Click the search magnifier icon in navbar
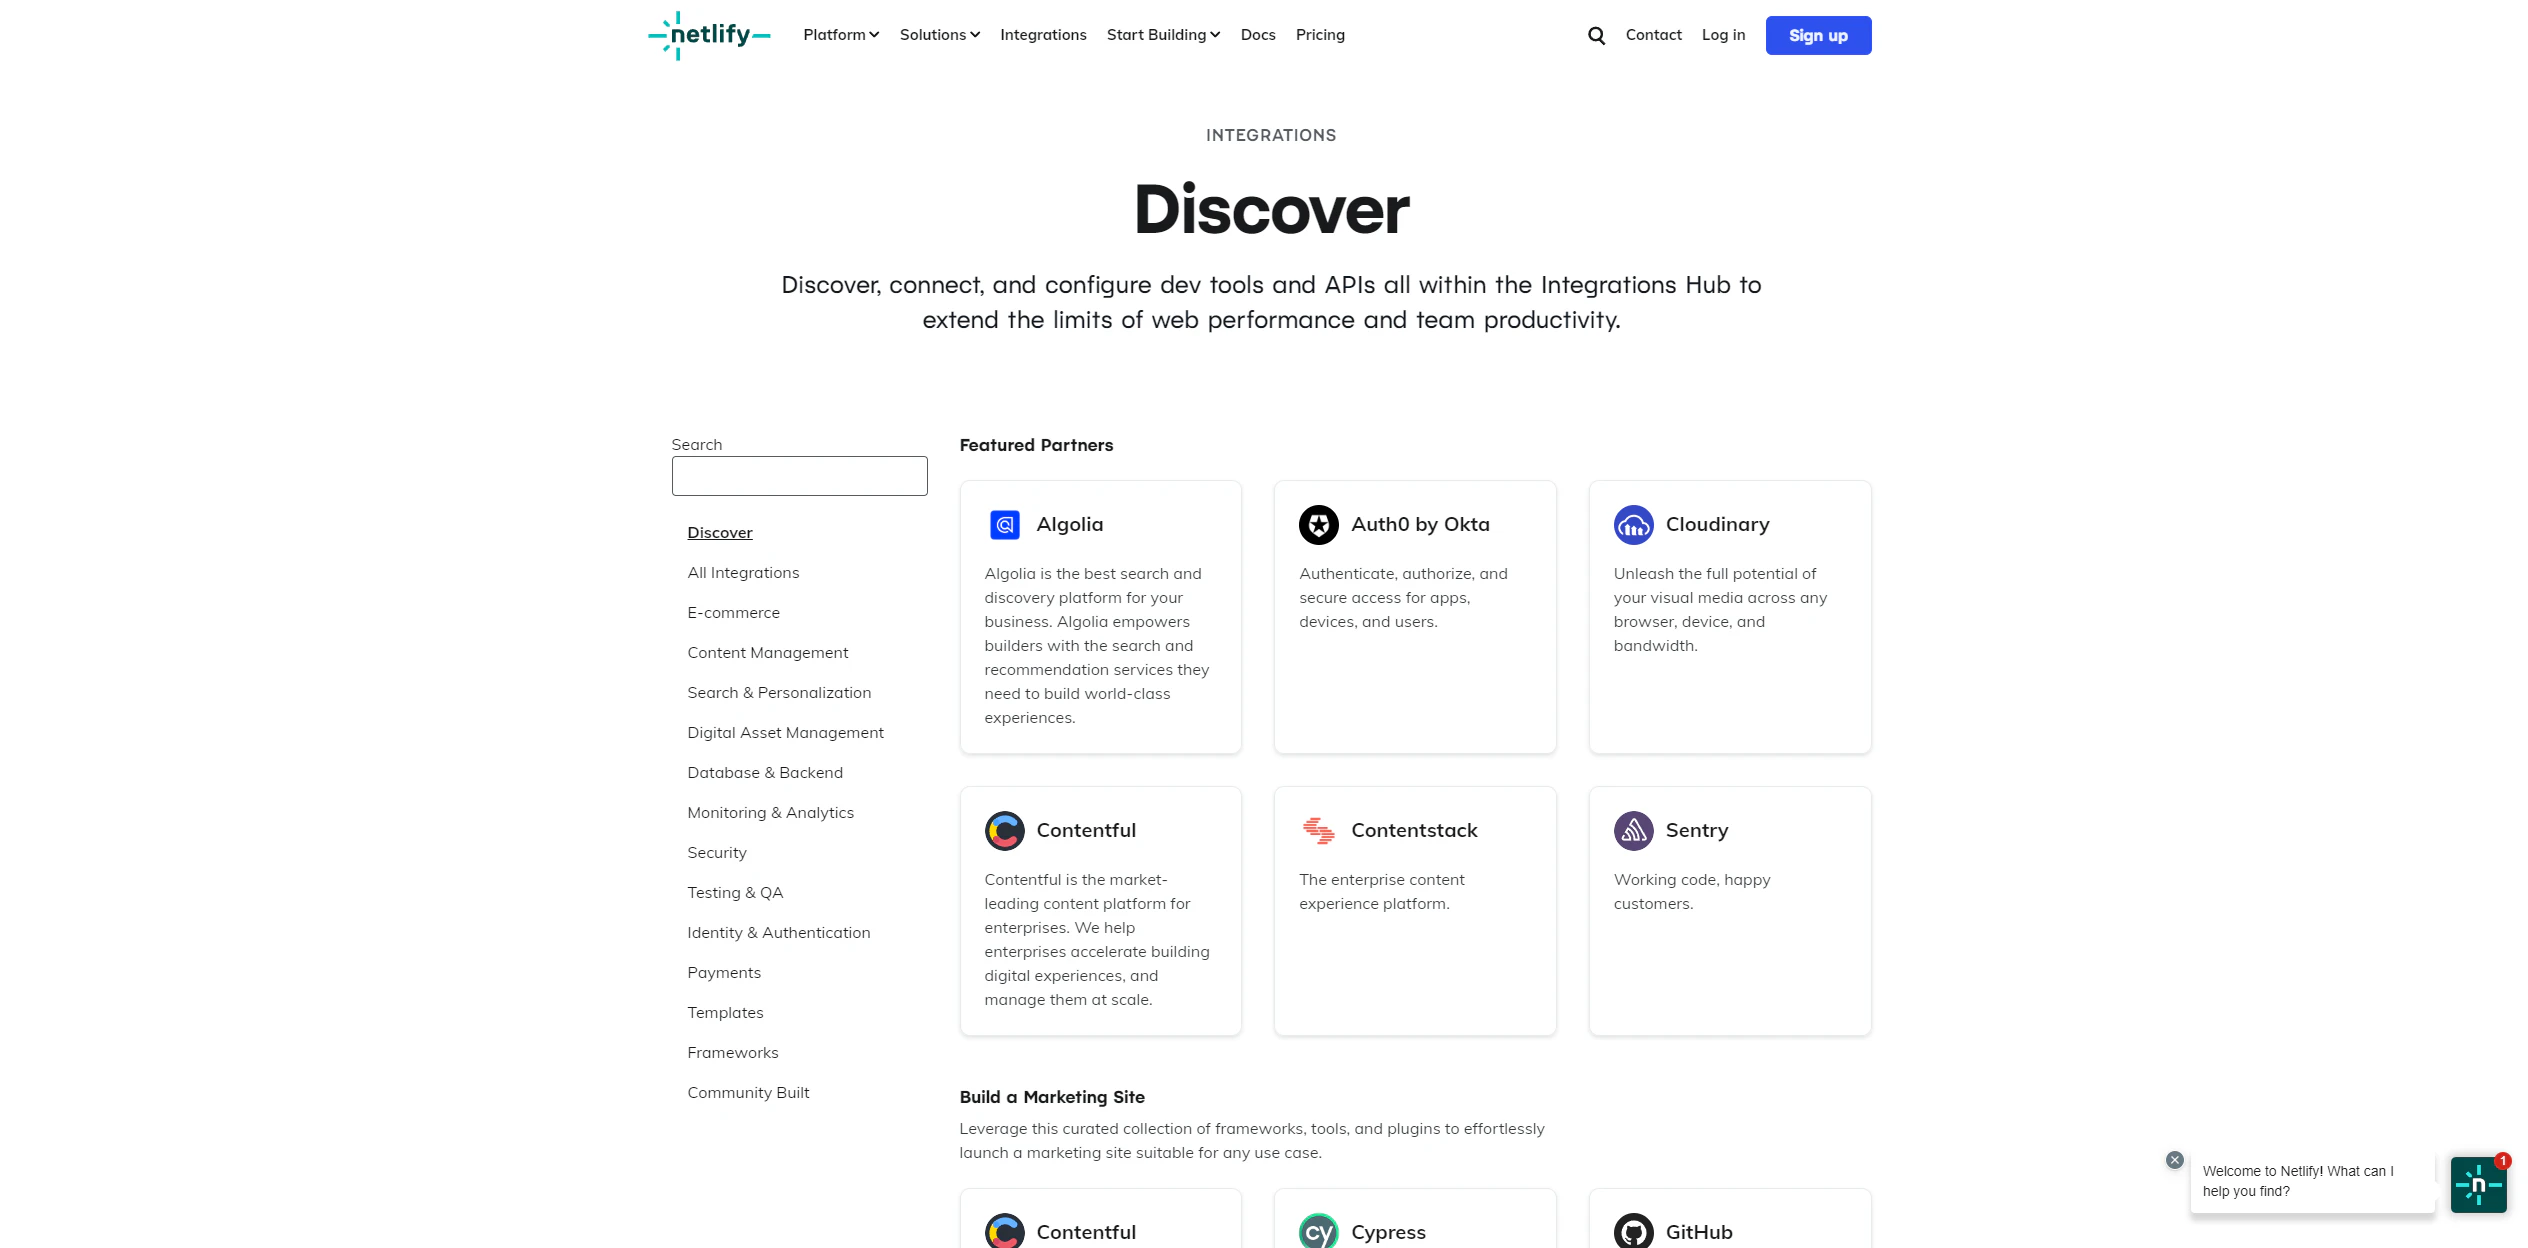This screenshot has width=2528, height=1248. tap(1596, 35)
